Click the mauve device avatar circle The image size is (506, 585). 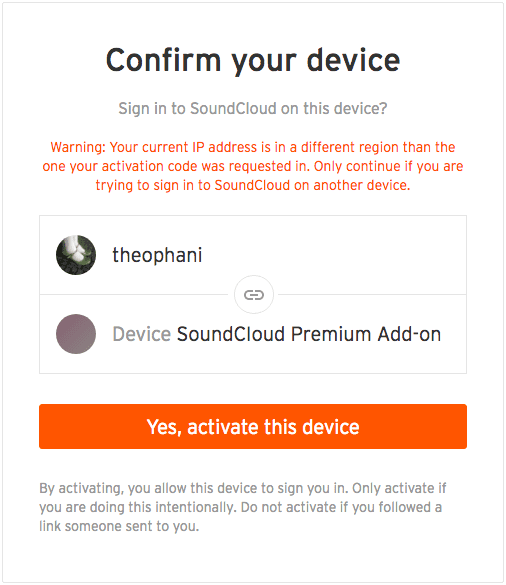[76, 334]
